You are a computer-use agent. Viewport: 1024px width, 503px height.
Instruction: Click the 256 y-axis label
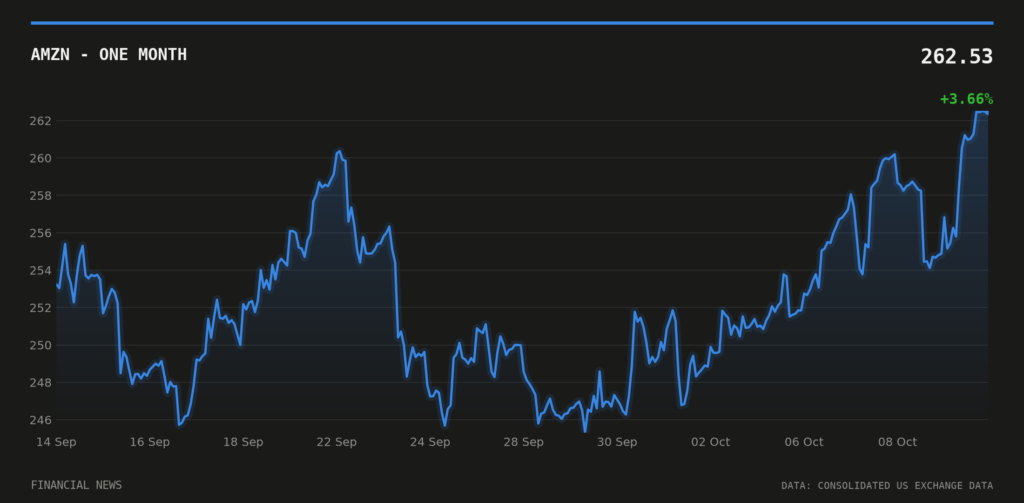[40, 233]
